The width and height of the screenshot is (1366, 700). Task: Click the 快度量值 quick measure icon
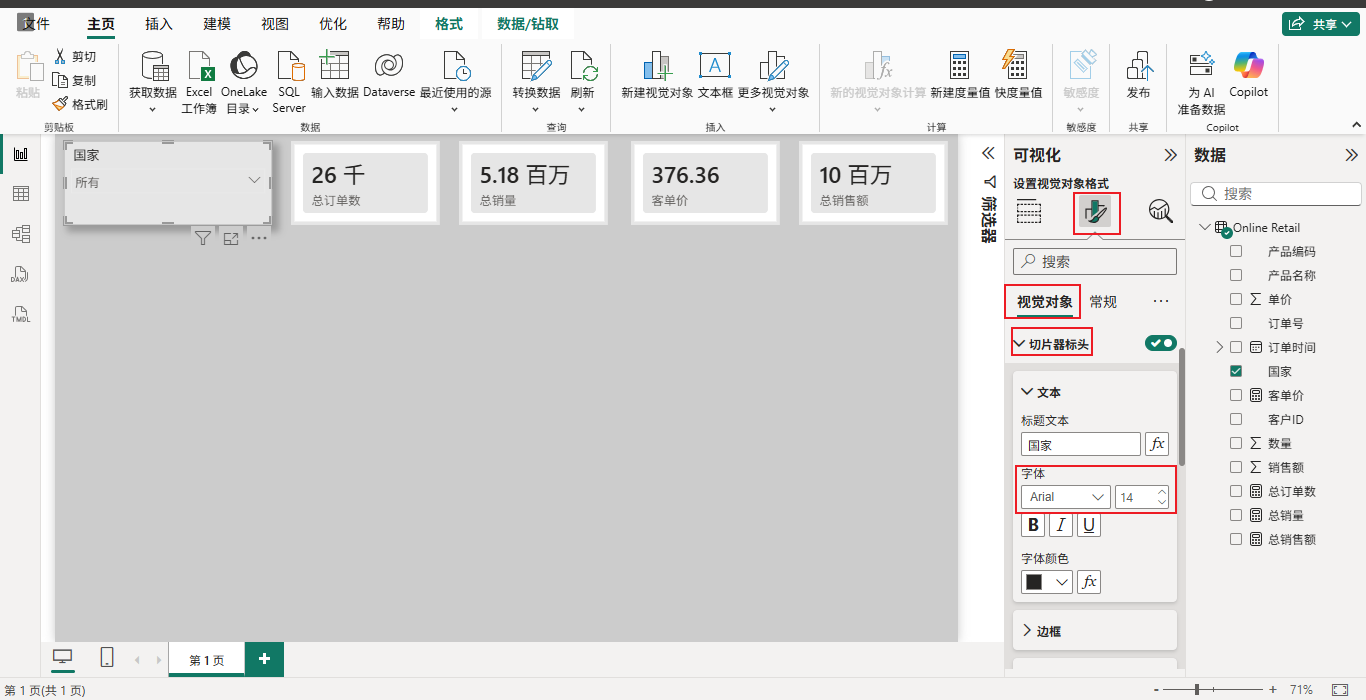[1017, 66]
